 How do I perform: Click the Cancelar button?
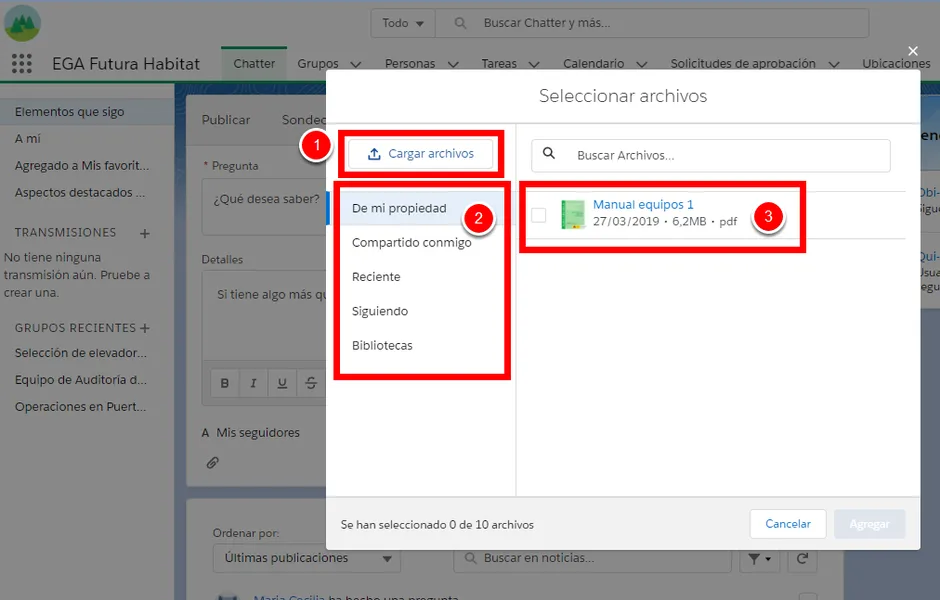point(788,524)
